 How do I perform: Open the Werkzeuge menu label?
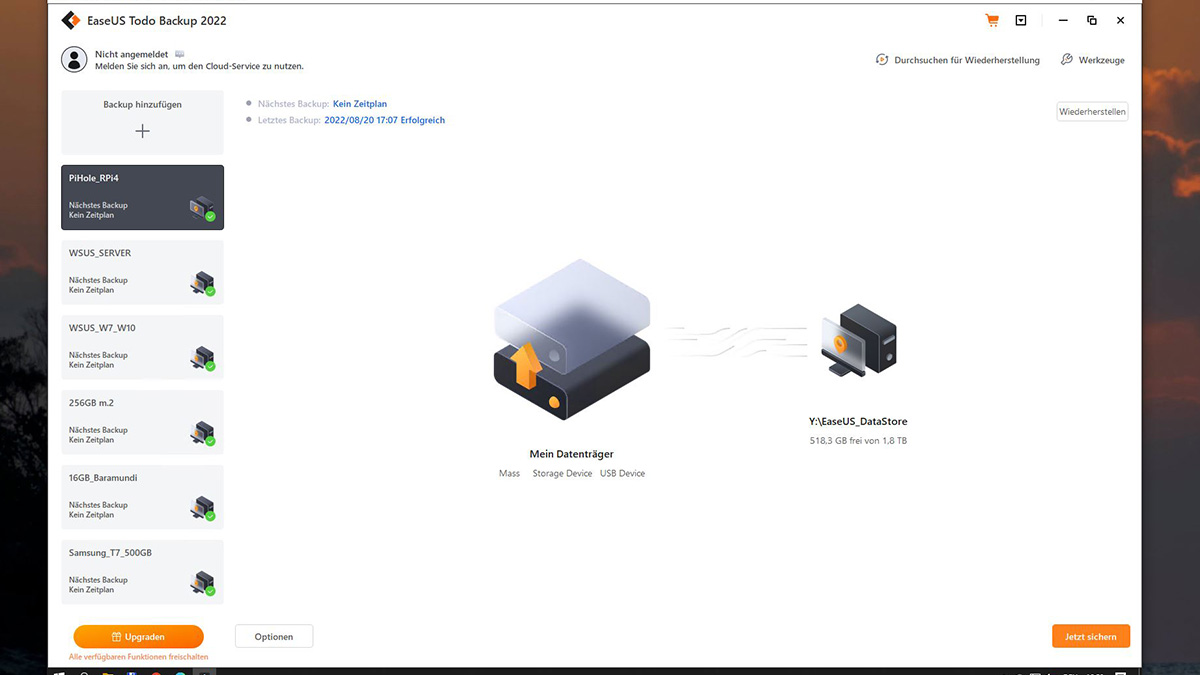click(1102, 60)
